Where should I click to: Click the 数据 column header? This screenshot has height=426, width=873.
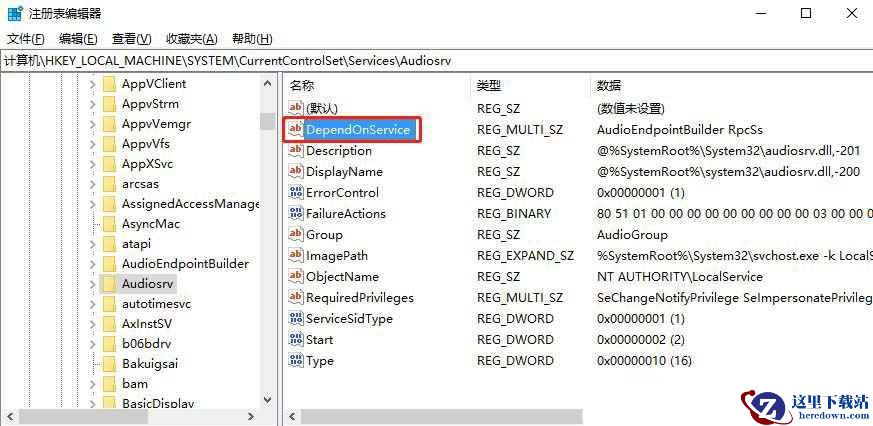(609, 86)
